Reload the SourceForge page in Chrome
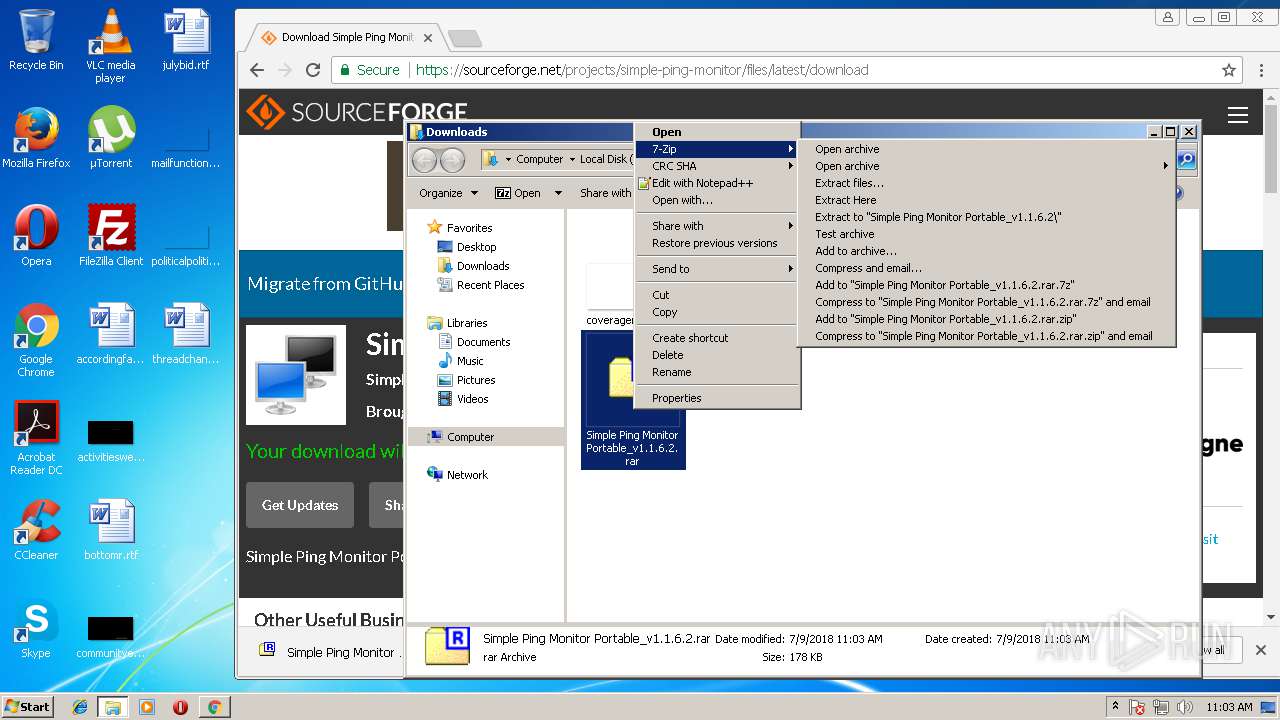 (x=313, y=70)
